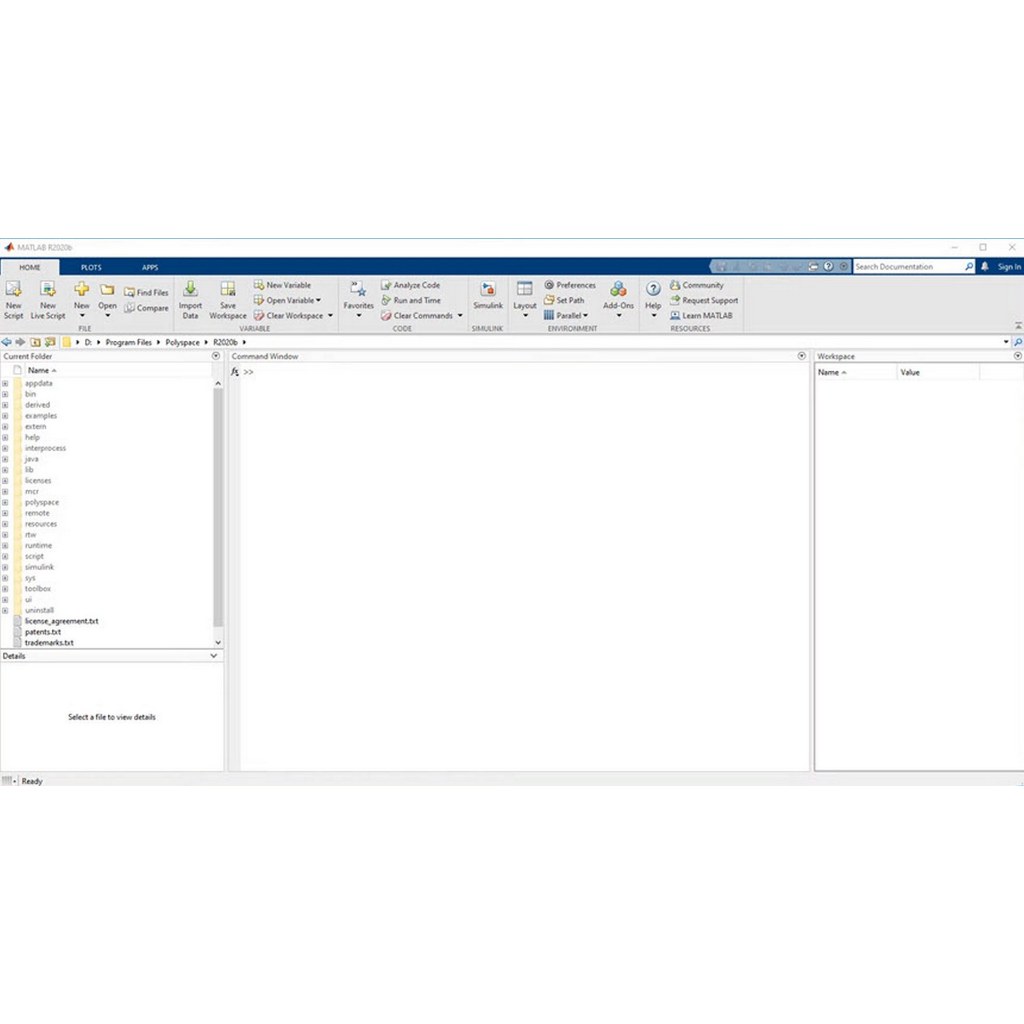Click inside Search Documentation field
1024x1024 pixels.
pos(910,266)
